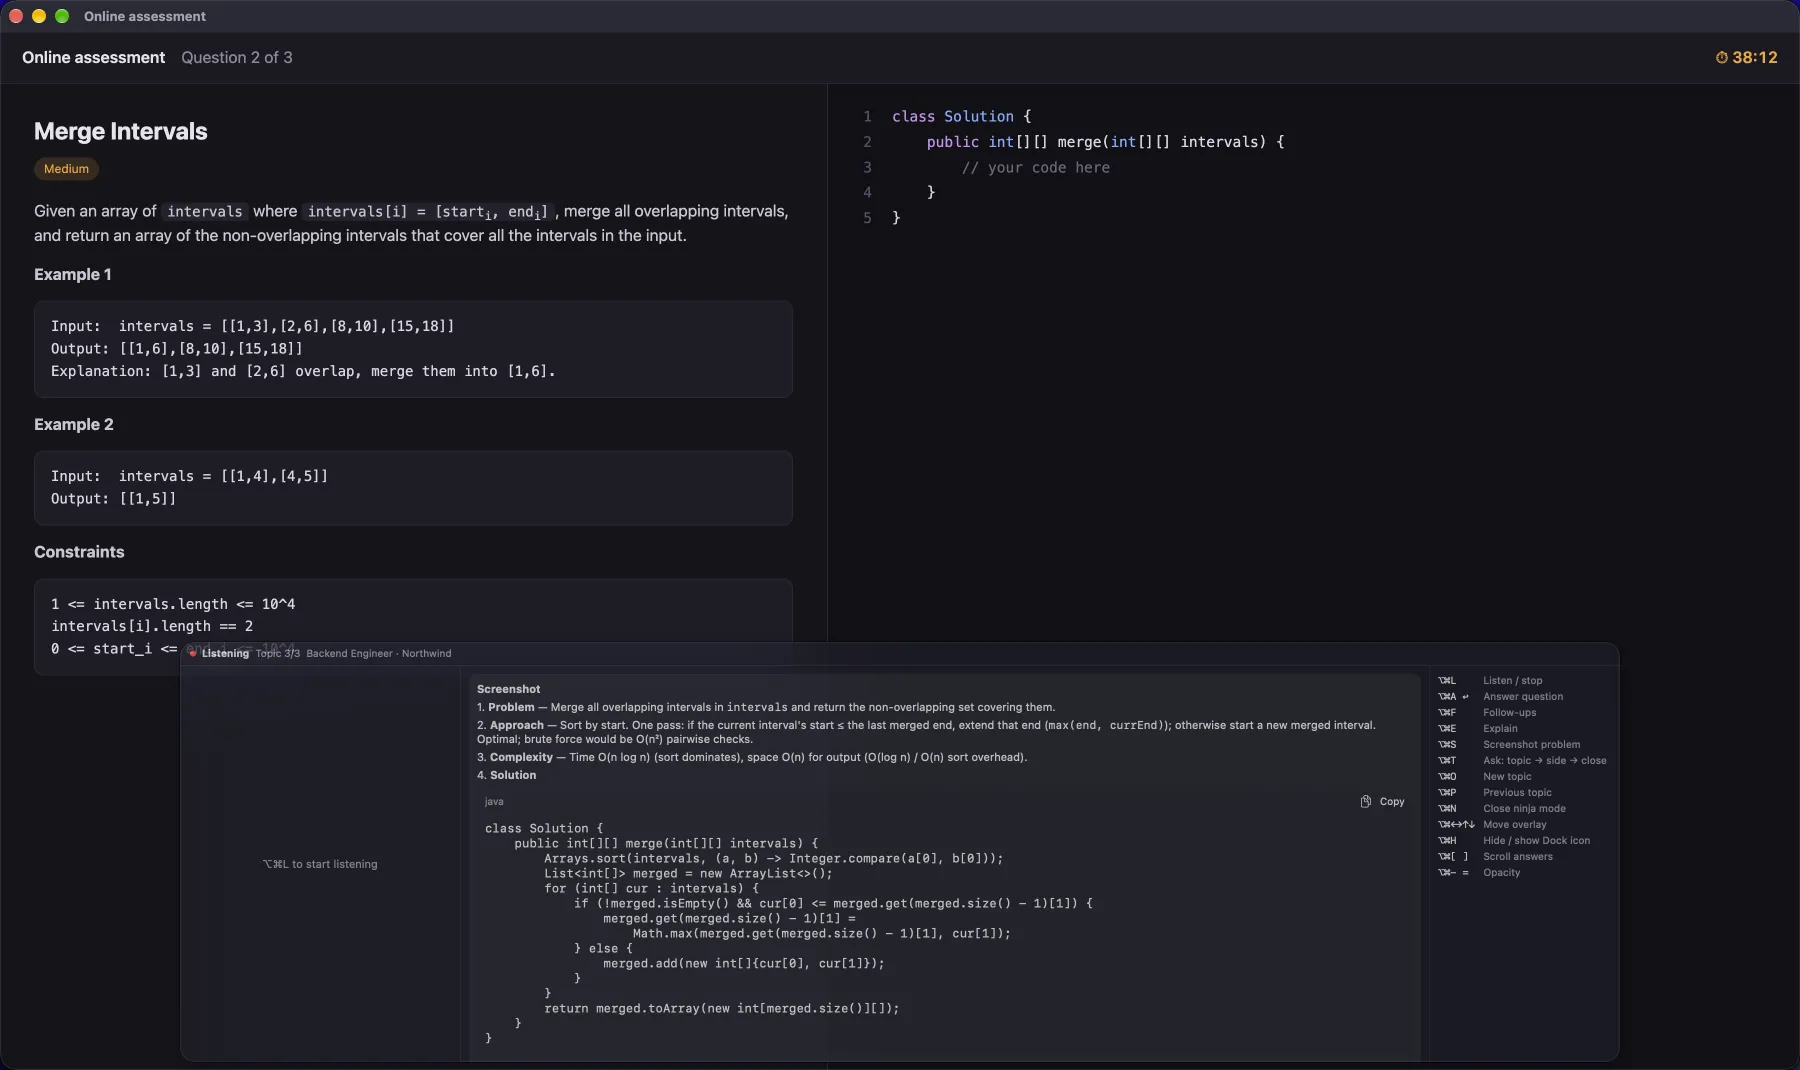This screenshot has height=1070, width=1800.
Task: Click the 'Merge Intervals' problem title
Action: pyautogui.click(x=121, y=132)
